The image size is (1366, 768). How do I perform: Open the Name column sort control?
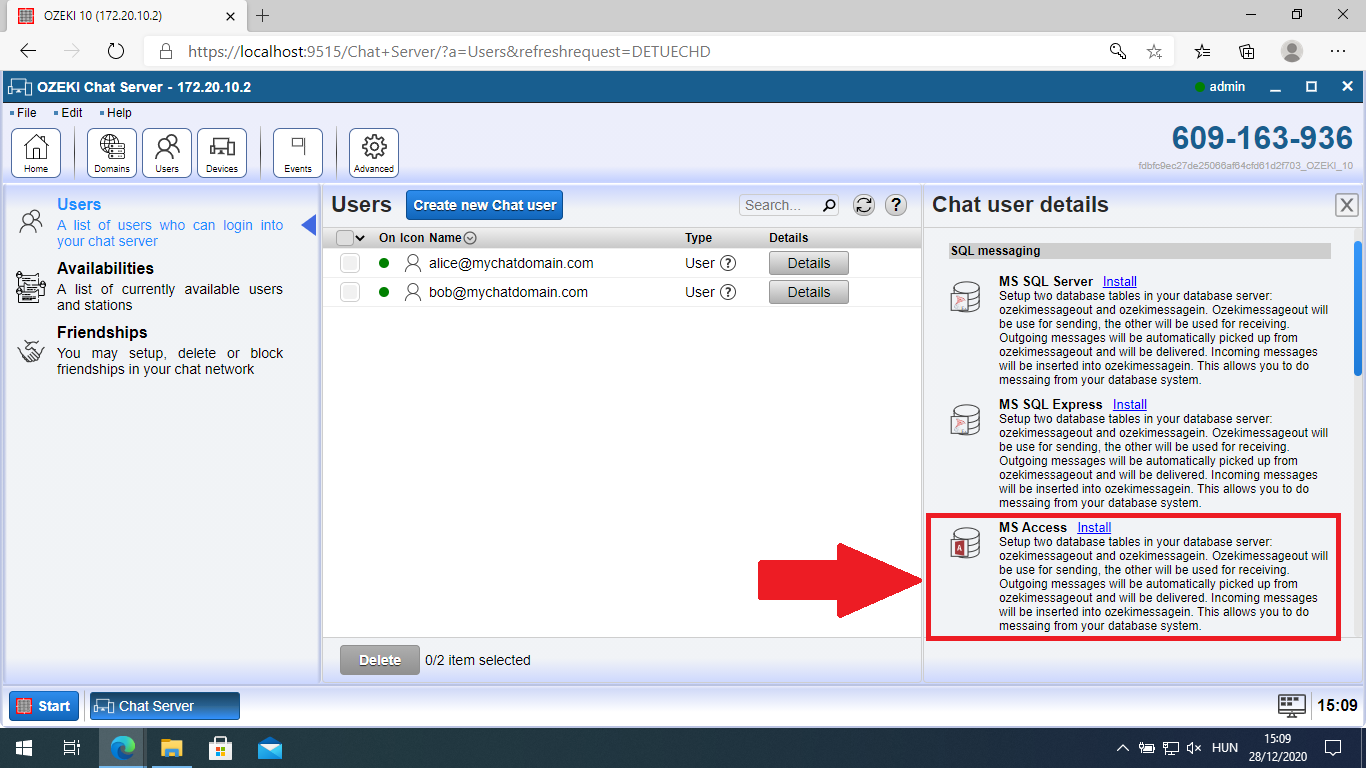[x=470, y=237]
